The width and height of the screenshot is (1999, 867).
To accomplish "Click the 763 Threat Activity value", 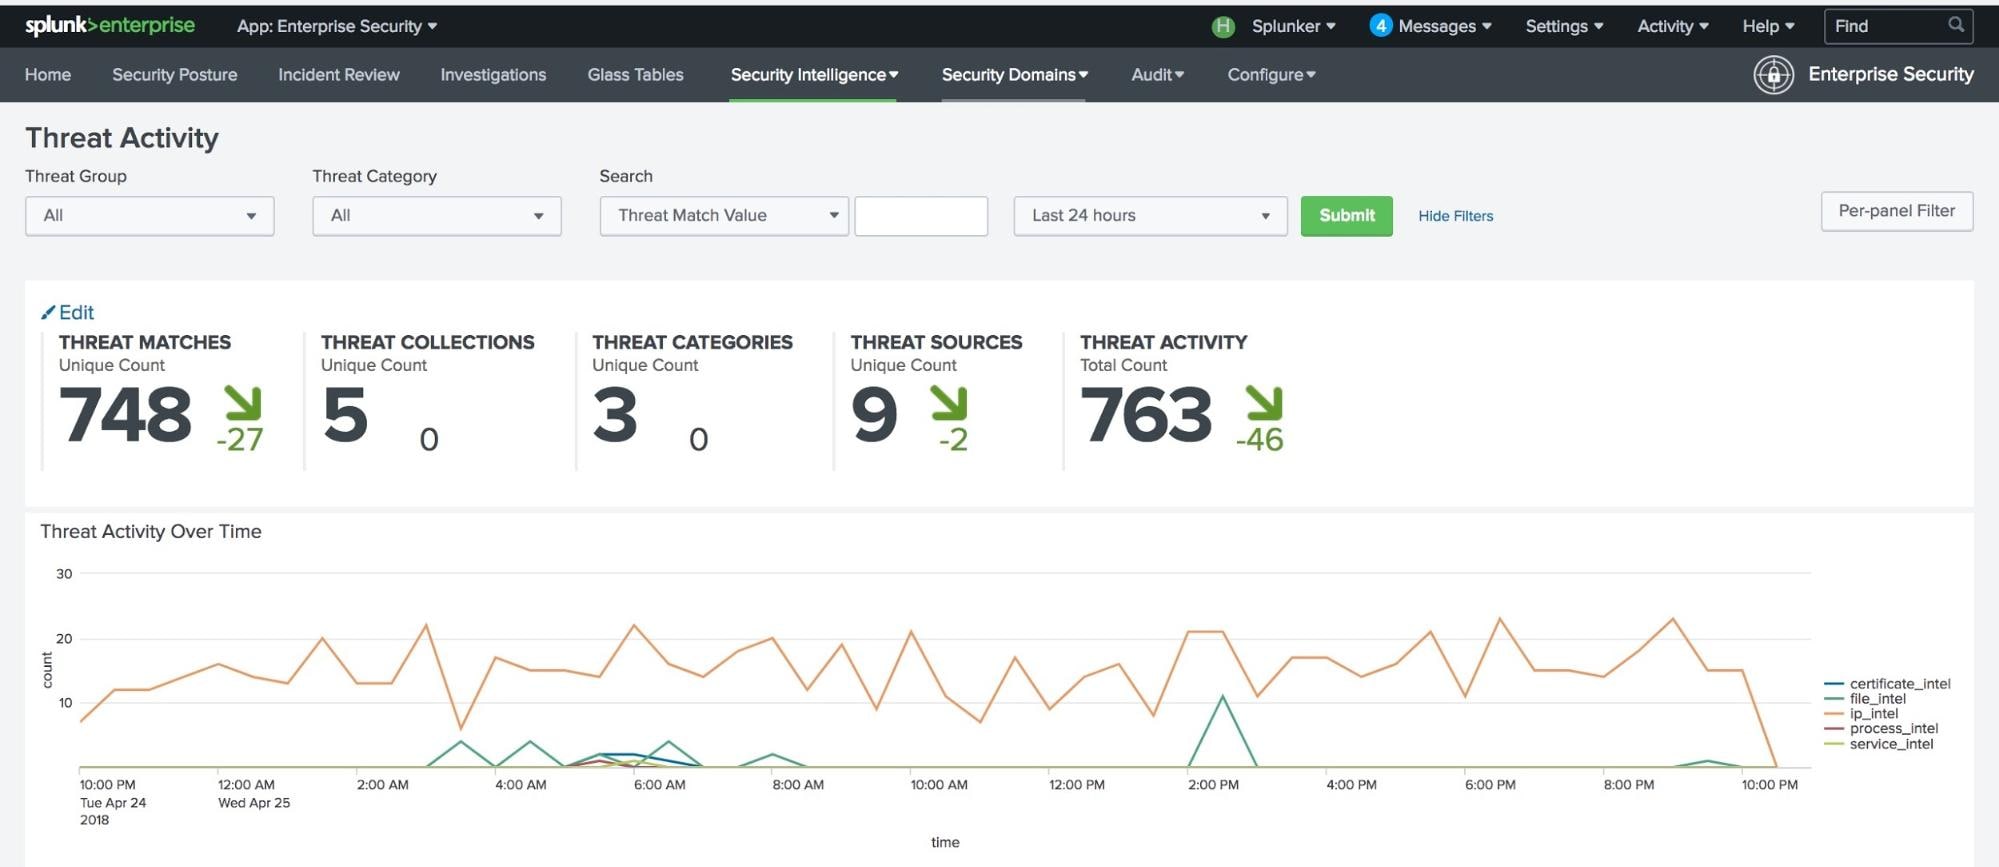I will [1146, 414].
